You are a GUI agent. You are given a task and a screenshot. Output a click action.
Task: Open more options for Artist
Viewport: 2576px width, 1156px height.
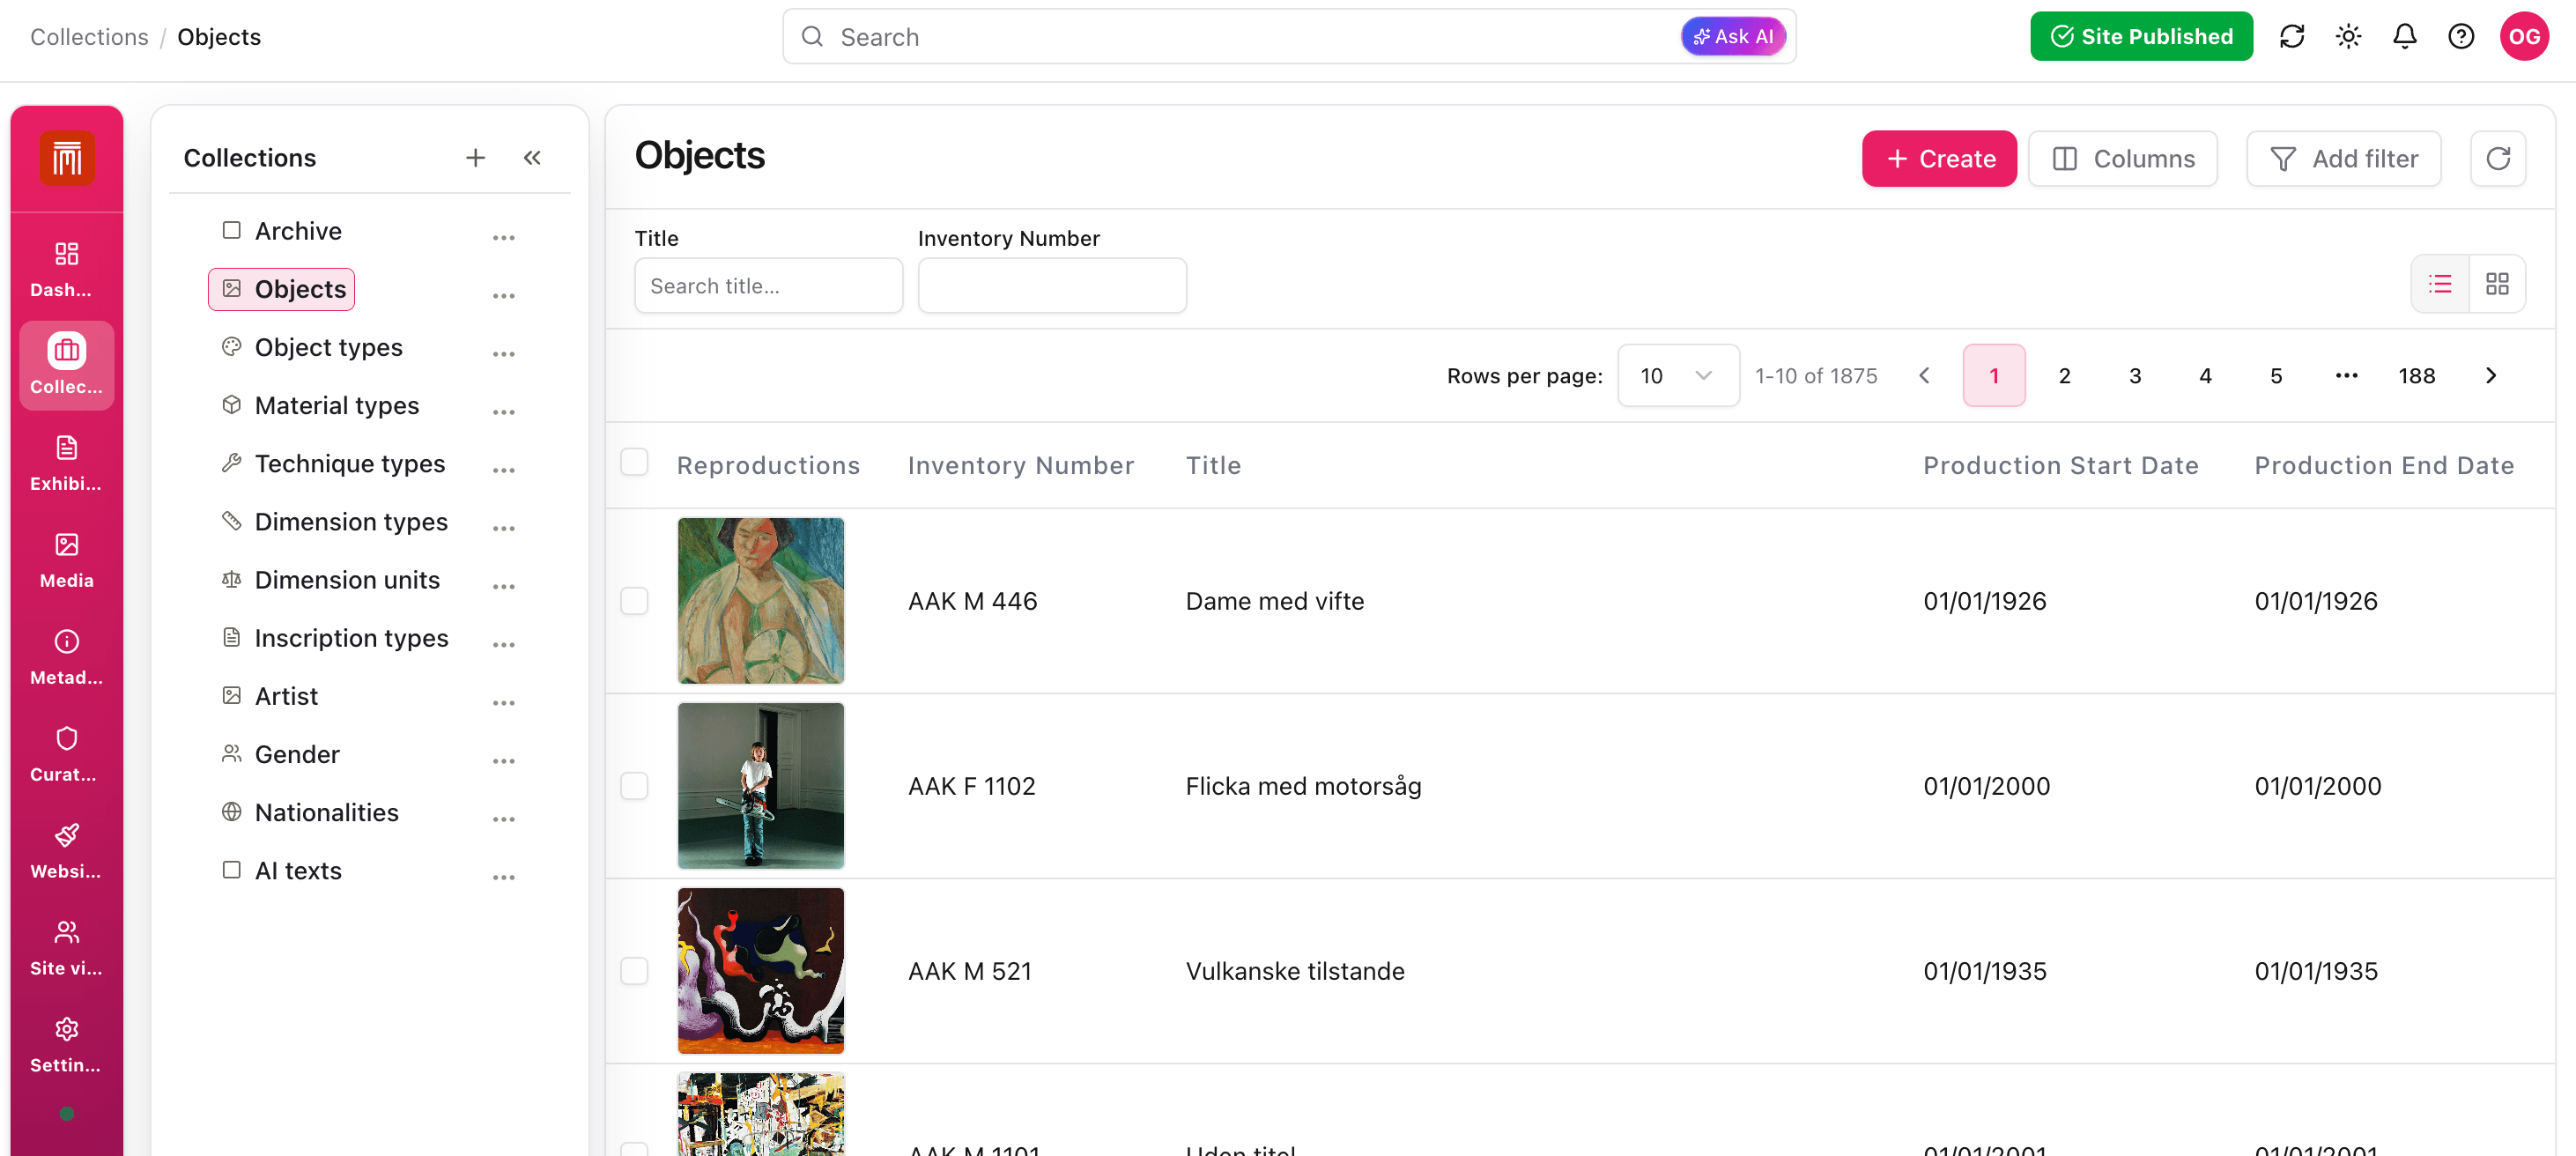(503, 703)
